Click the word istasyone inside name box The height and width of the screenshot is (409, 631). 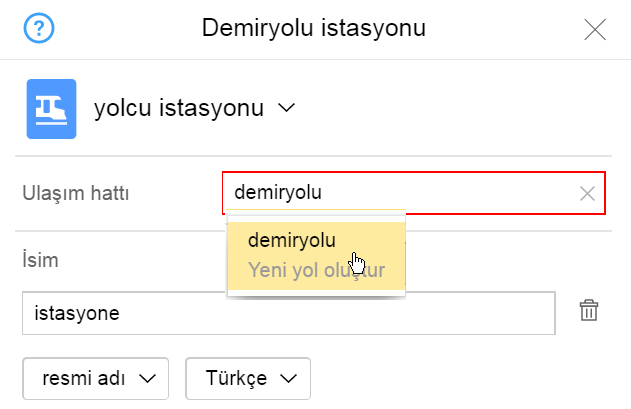[x=77, y=313]
